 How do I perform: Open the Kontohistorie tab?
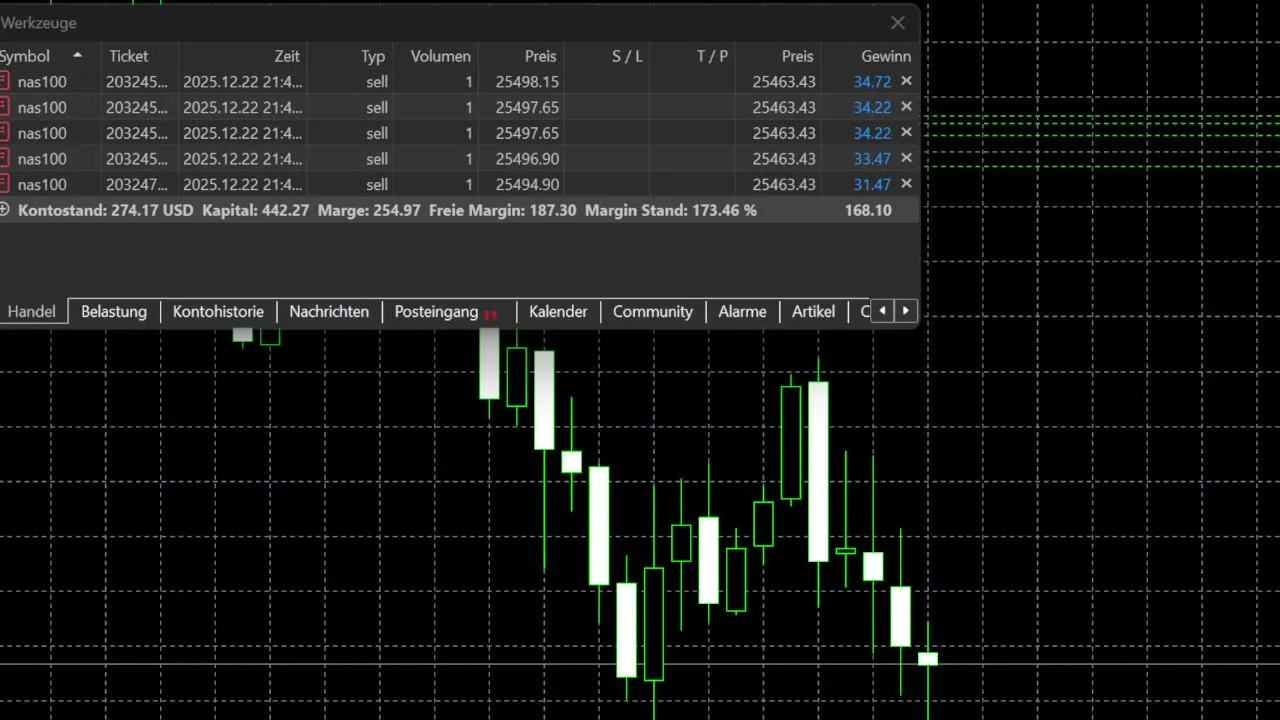coord(218,311)
